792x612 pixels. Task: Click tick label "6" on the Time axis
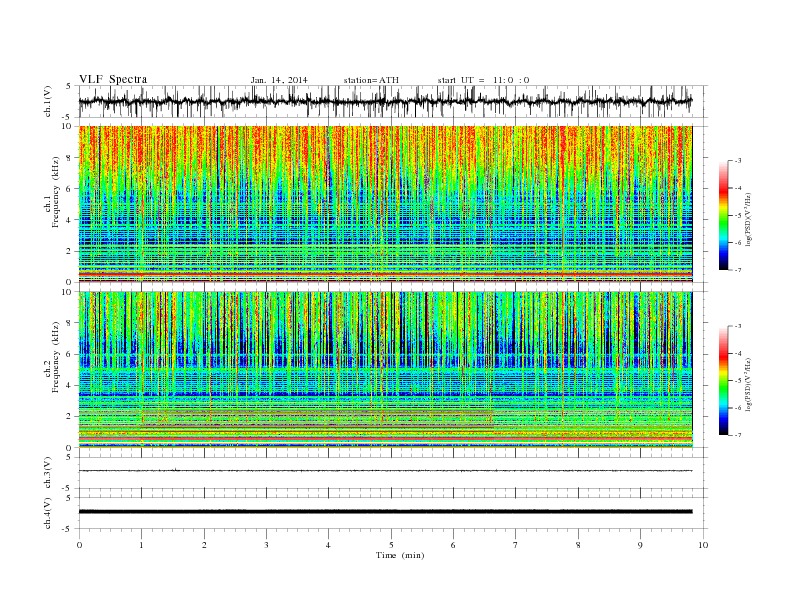tap(453, 545)
